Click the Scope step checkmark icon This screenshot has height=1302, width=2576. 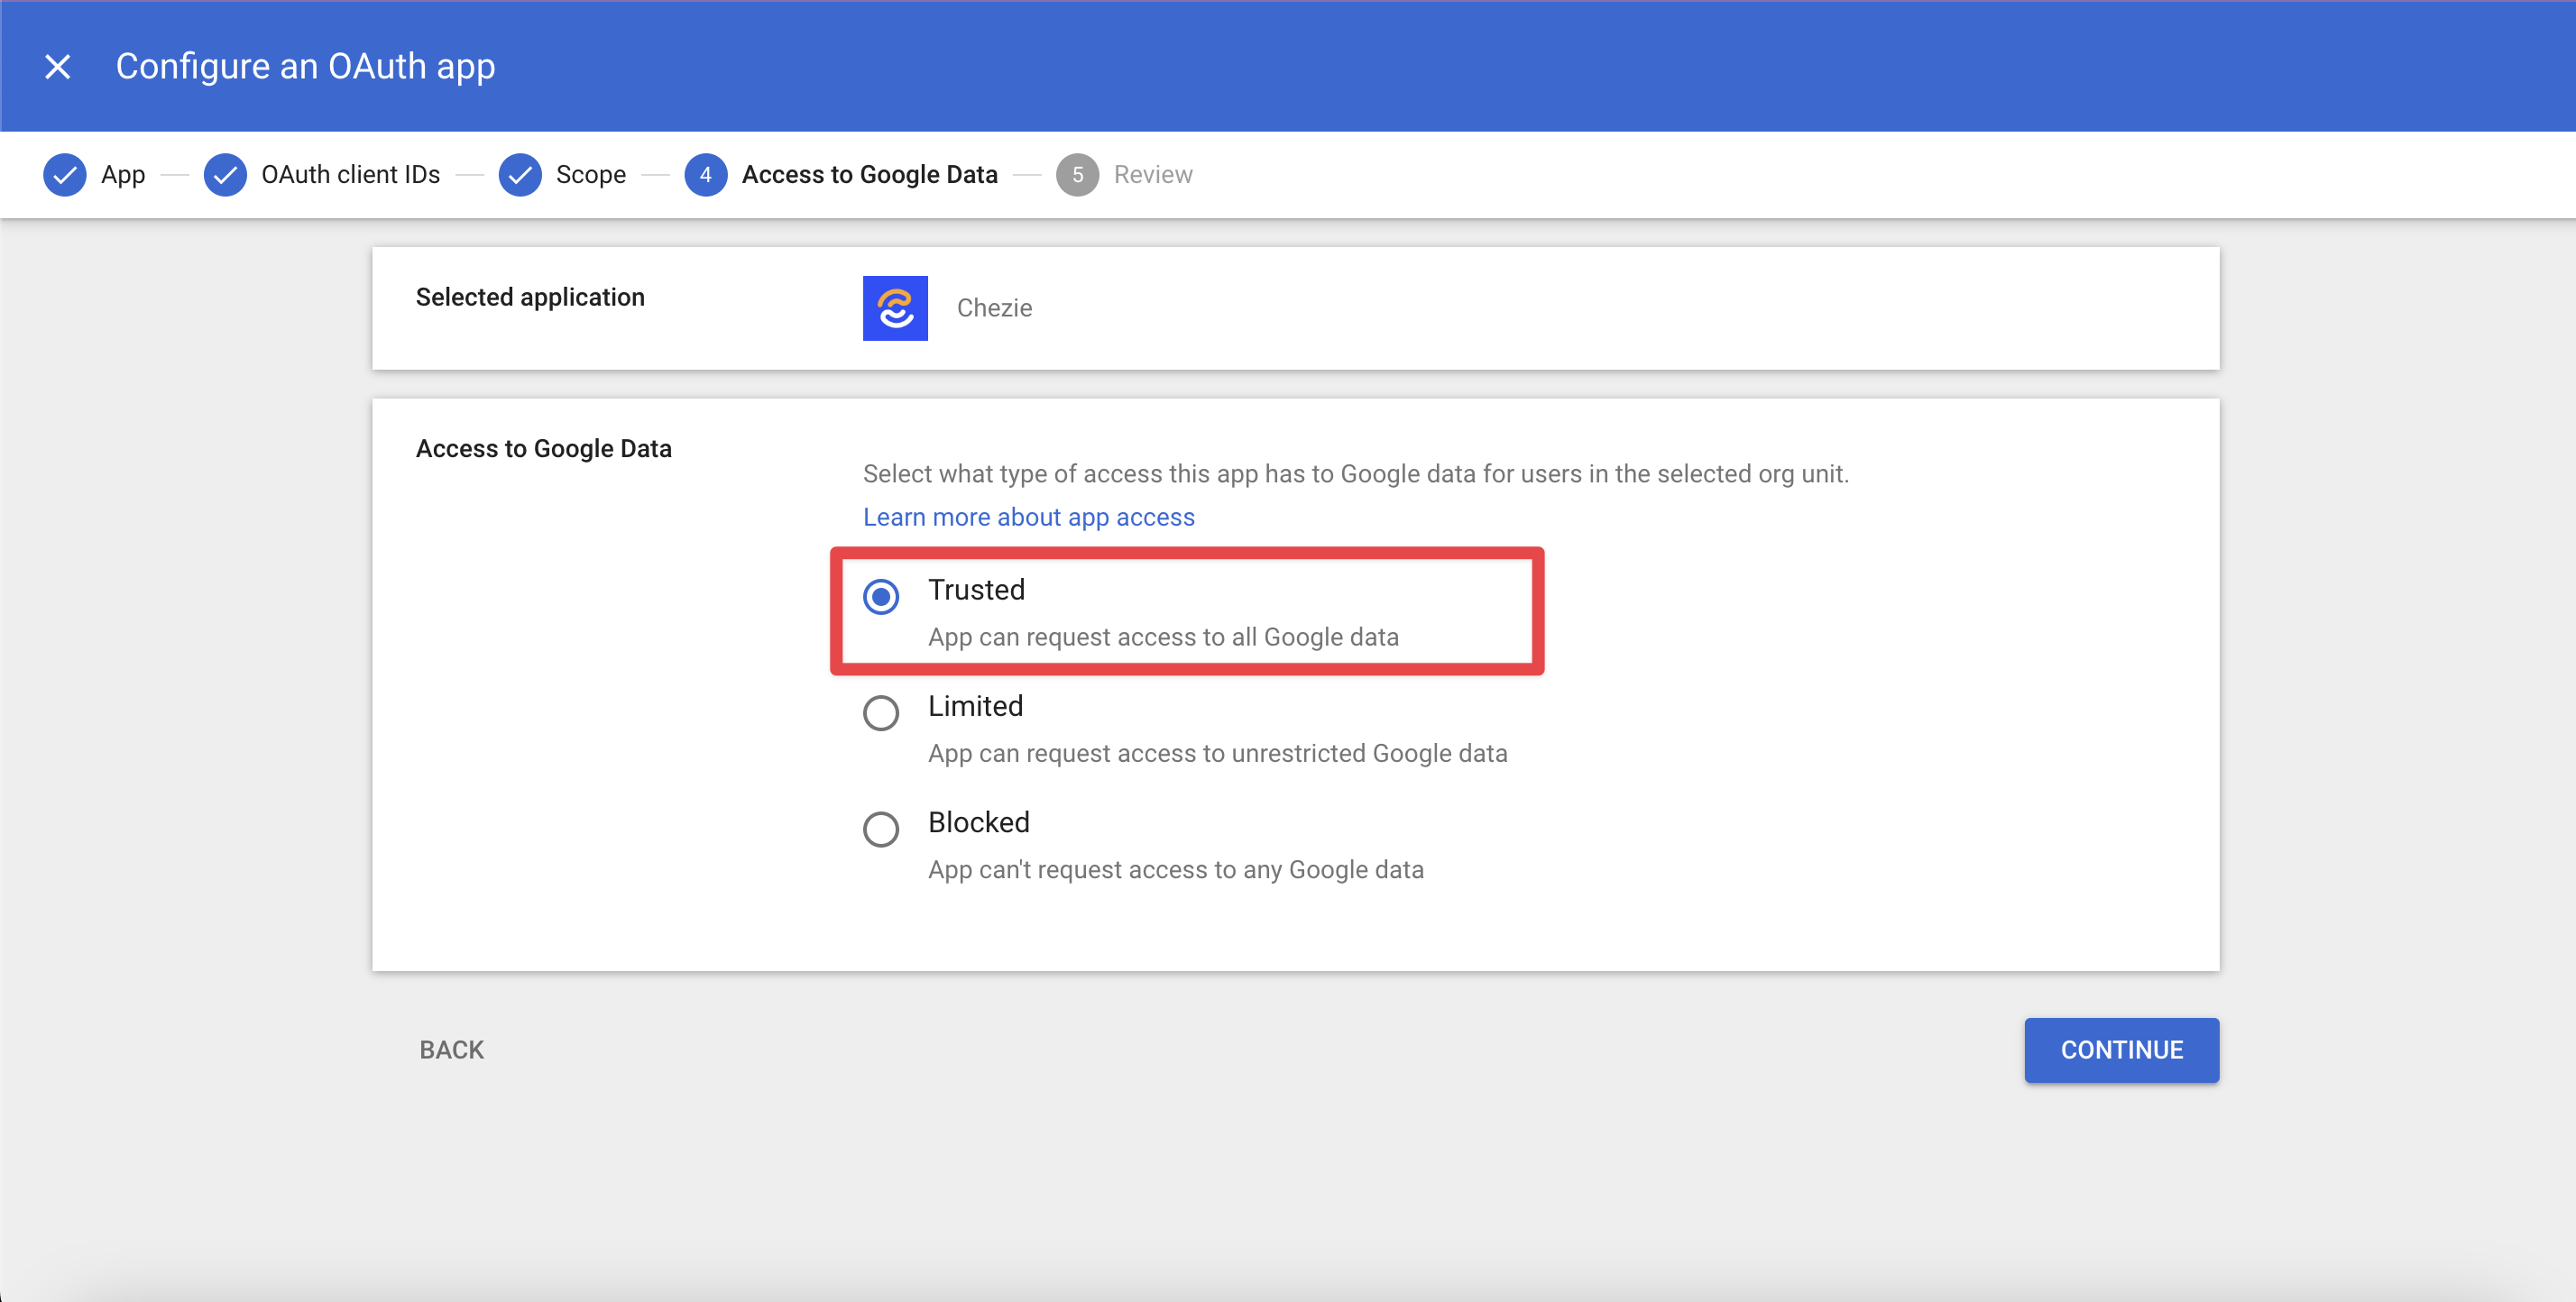[x=520, y=175]
